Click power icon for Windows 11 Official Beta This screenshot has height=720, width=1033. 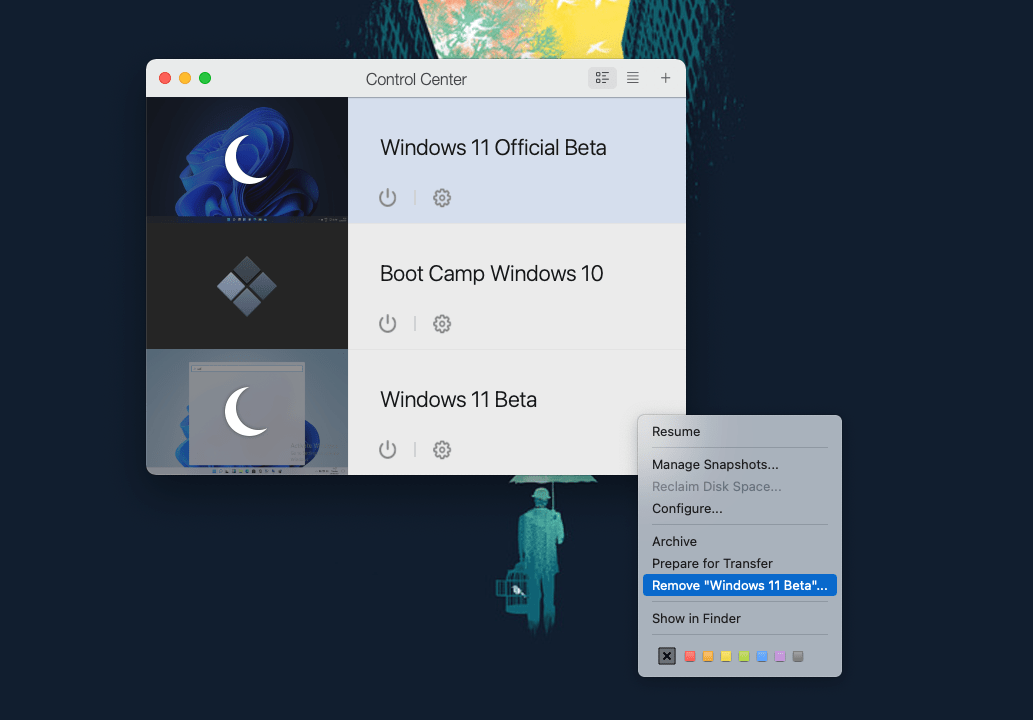tap(387, 198)
